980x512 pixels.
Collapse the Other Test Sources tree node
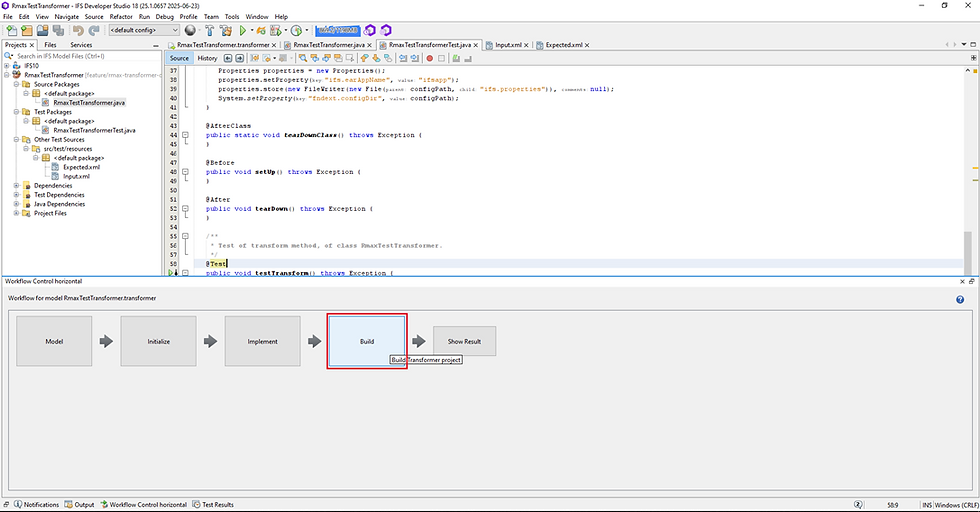16,139
